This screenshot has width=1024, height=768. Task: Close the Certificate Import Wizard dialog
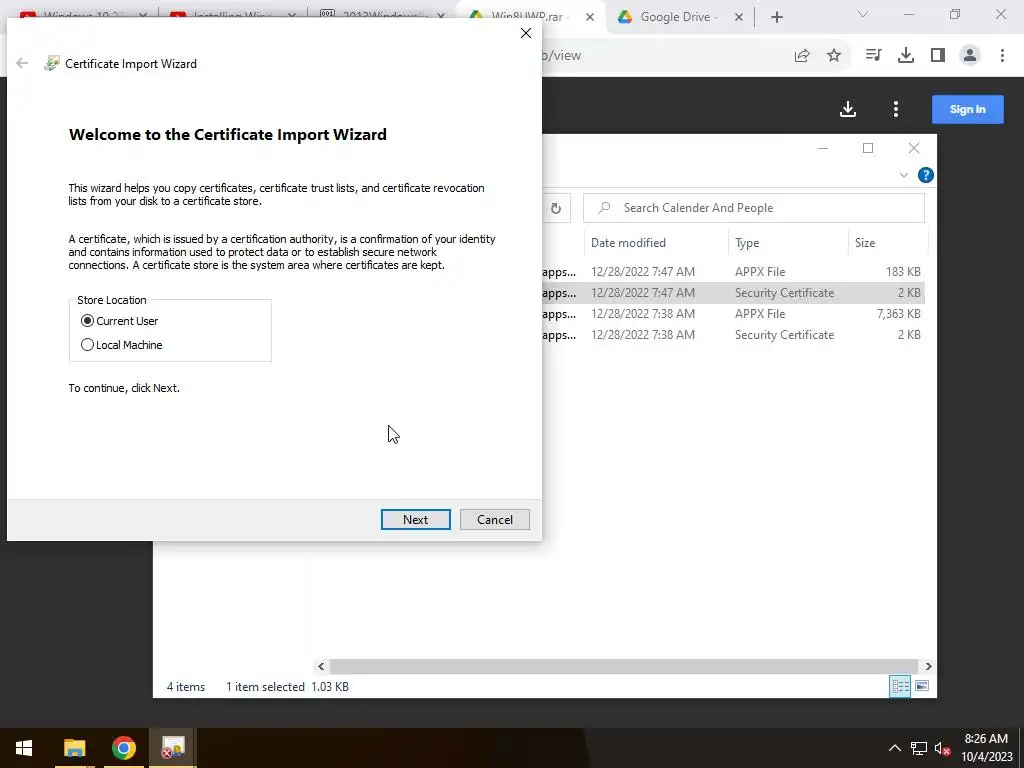point(526,33)
